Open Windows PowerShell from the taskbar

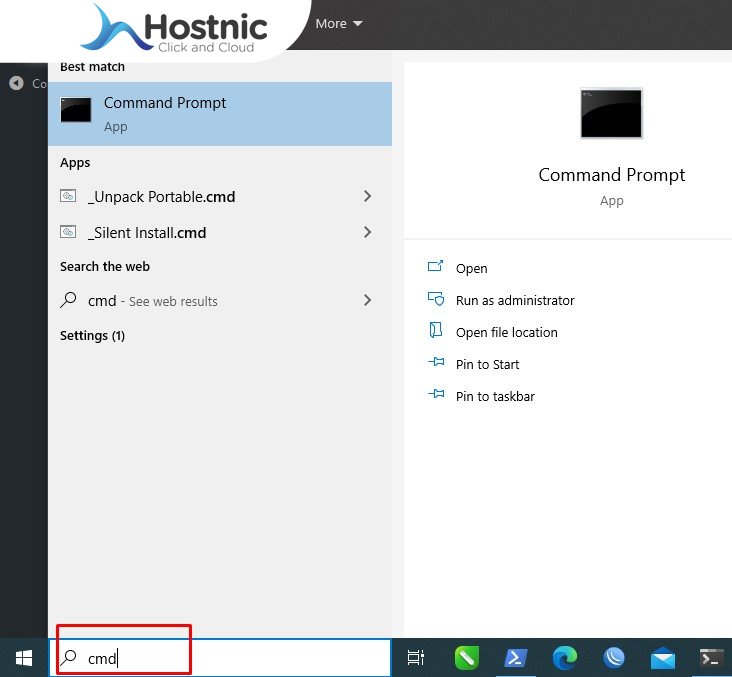515,658
